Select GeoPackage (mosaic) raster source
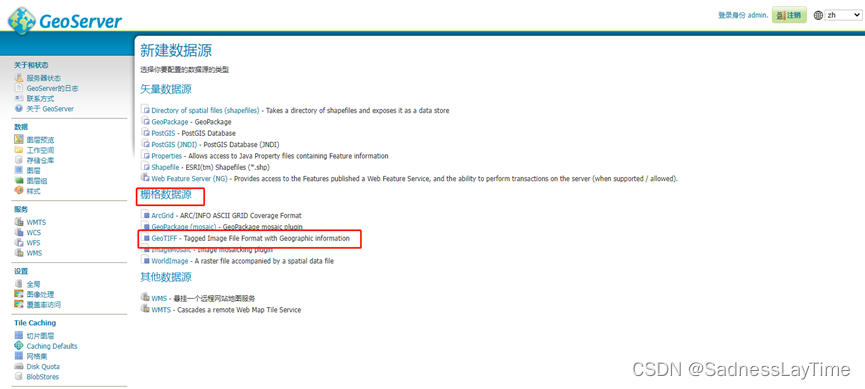This screenshot has width=865, height=389. coord(183,227)
